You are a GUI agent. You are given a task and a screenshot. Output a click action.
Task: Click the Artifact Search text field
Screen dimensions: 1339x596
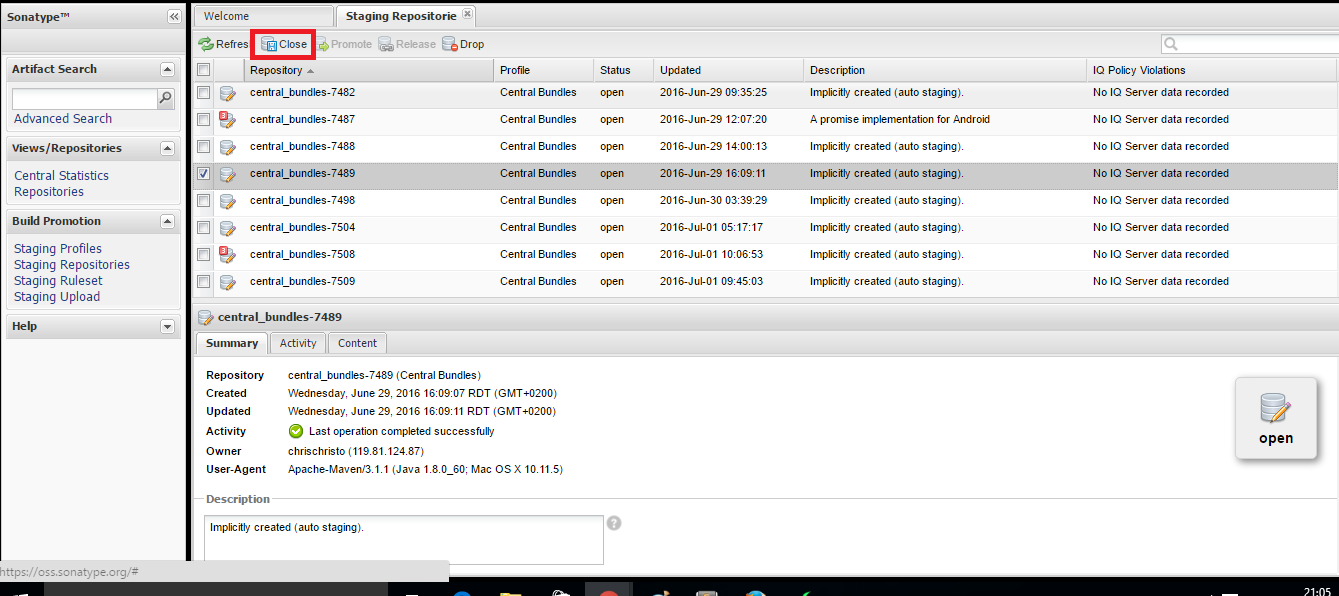click(x=85, y=99)
